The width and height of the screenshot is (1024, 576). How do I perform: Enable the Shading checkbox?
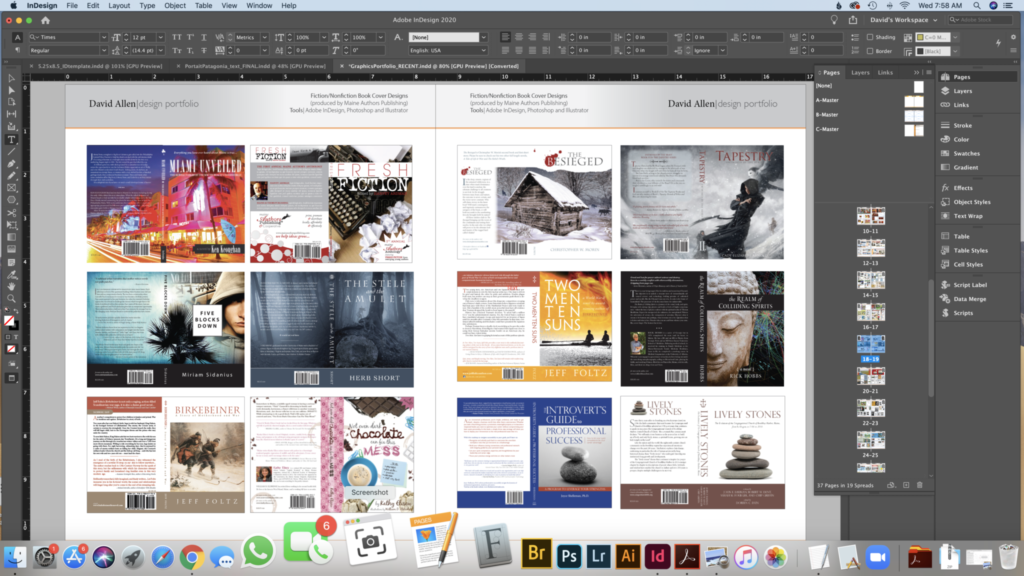(870, 37)
